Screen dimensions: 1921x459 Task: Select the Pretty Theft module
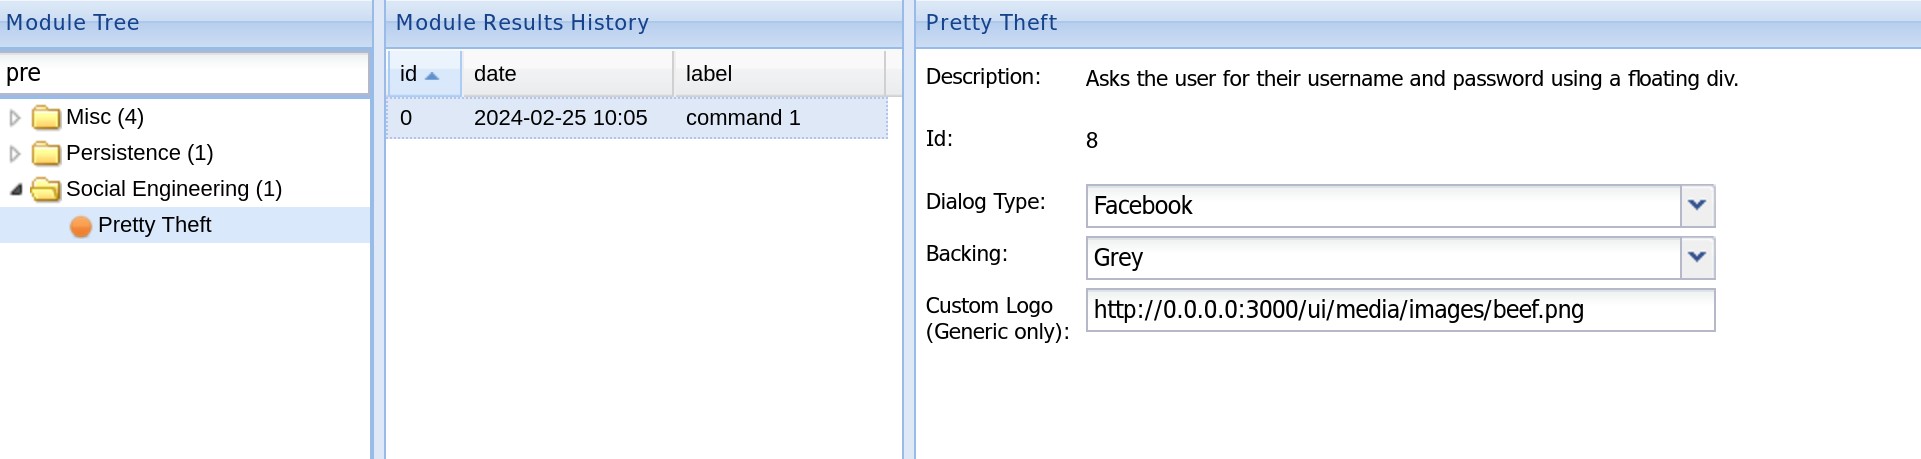click(154, 225)
